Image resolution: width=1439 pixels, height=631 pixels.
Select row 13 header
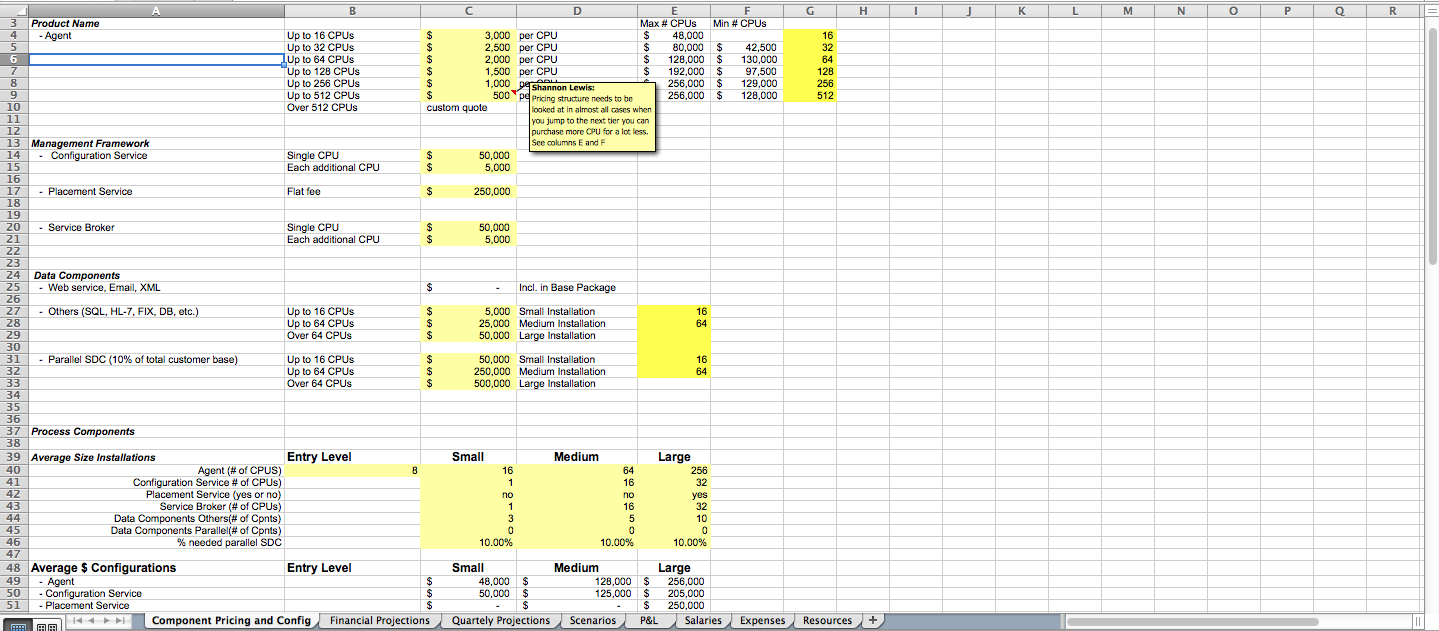coord(14,143)
